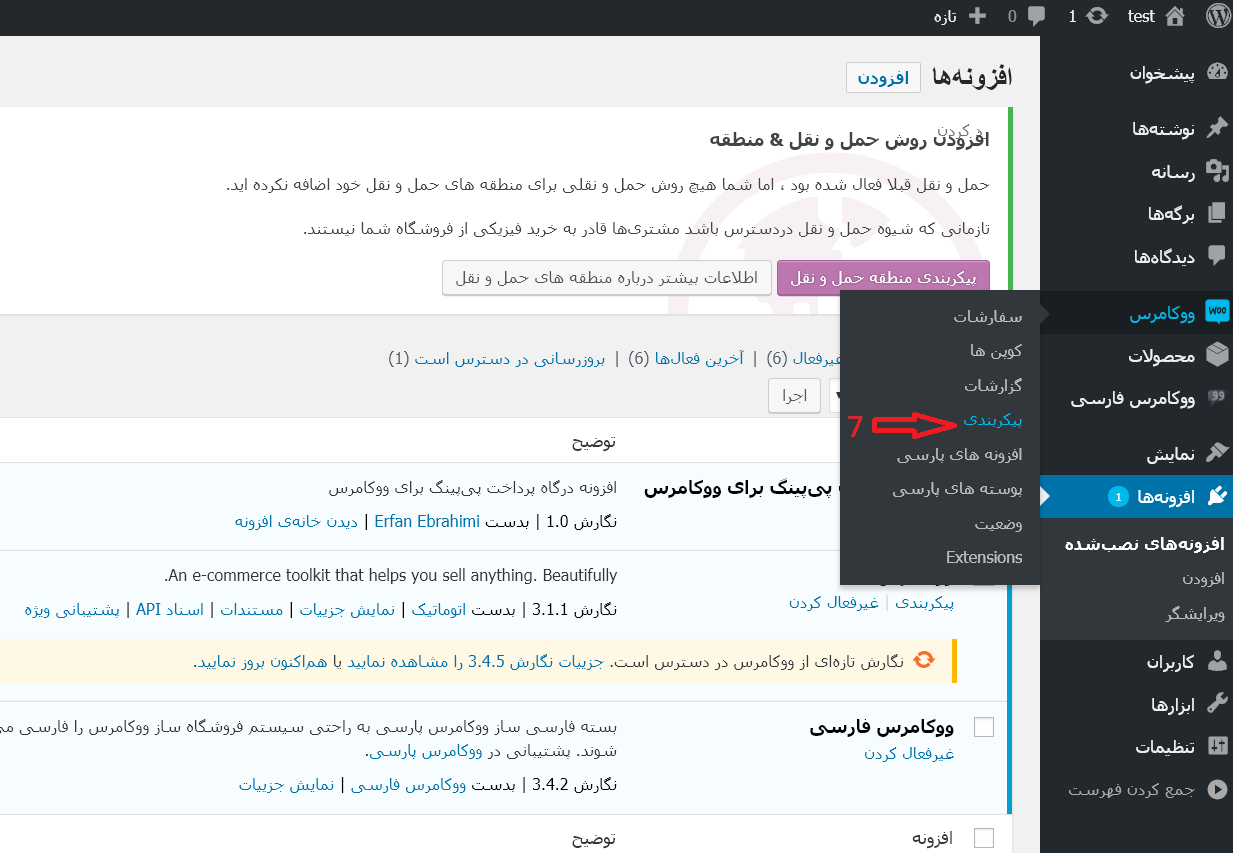This screenshot has width=1233, height=853.
Task: Click bold ووکامرس فارسی plugin title
Action: pyautogui.click(x=882, y=727)
